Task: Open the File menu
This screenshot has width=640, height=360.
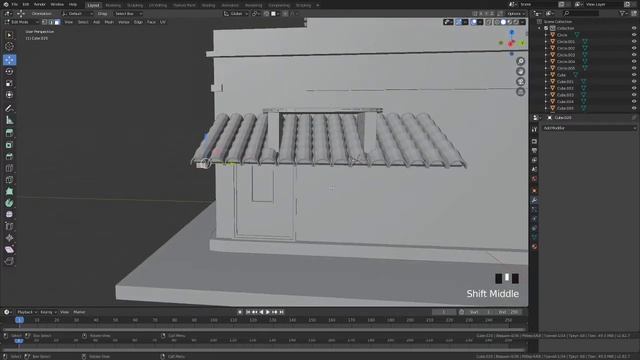Action: [15, 4]
